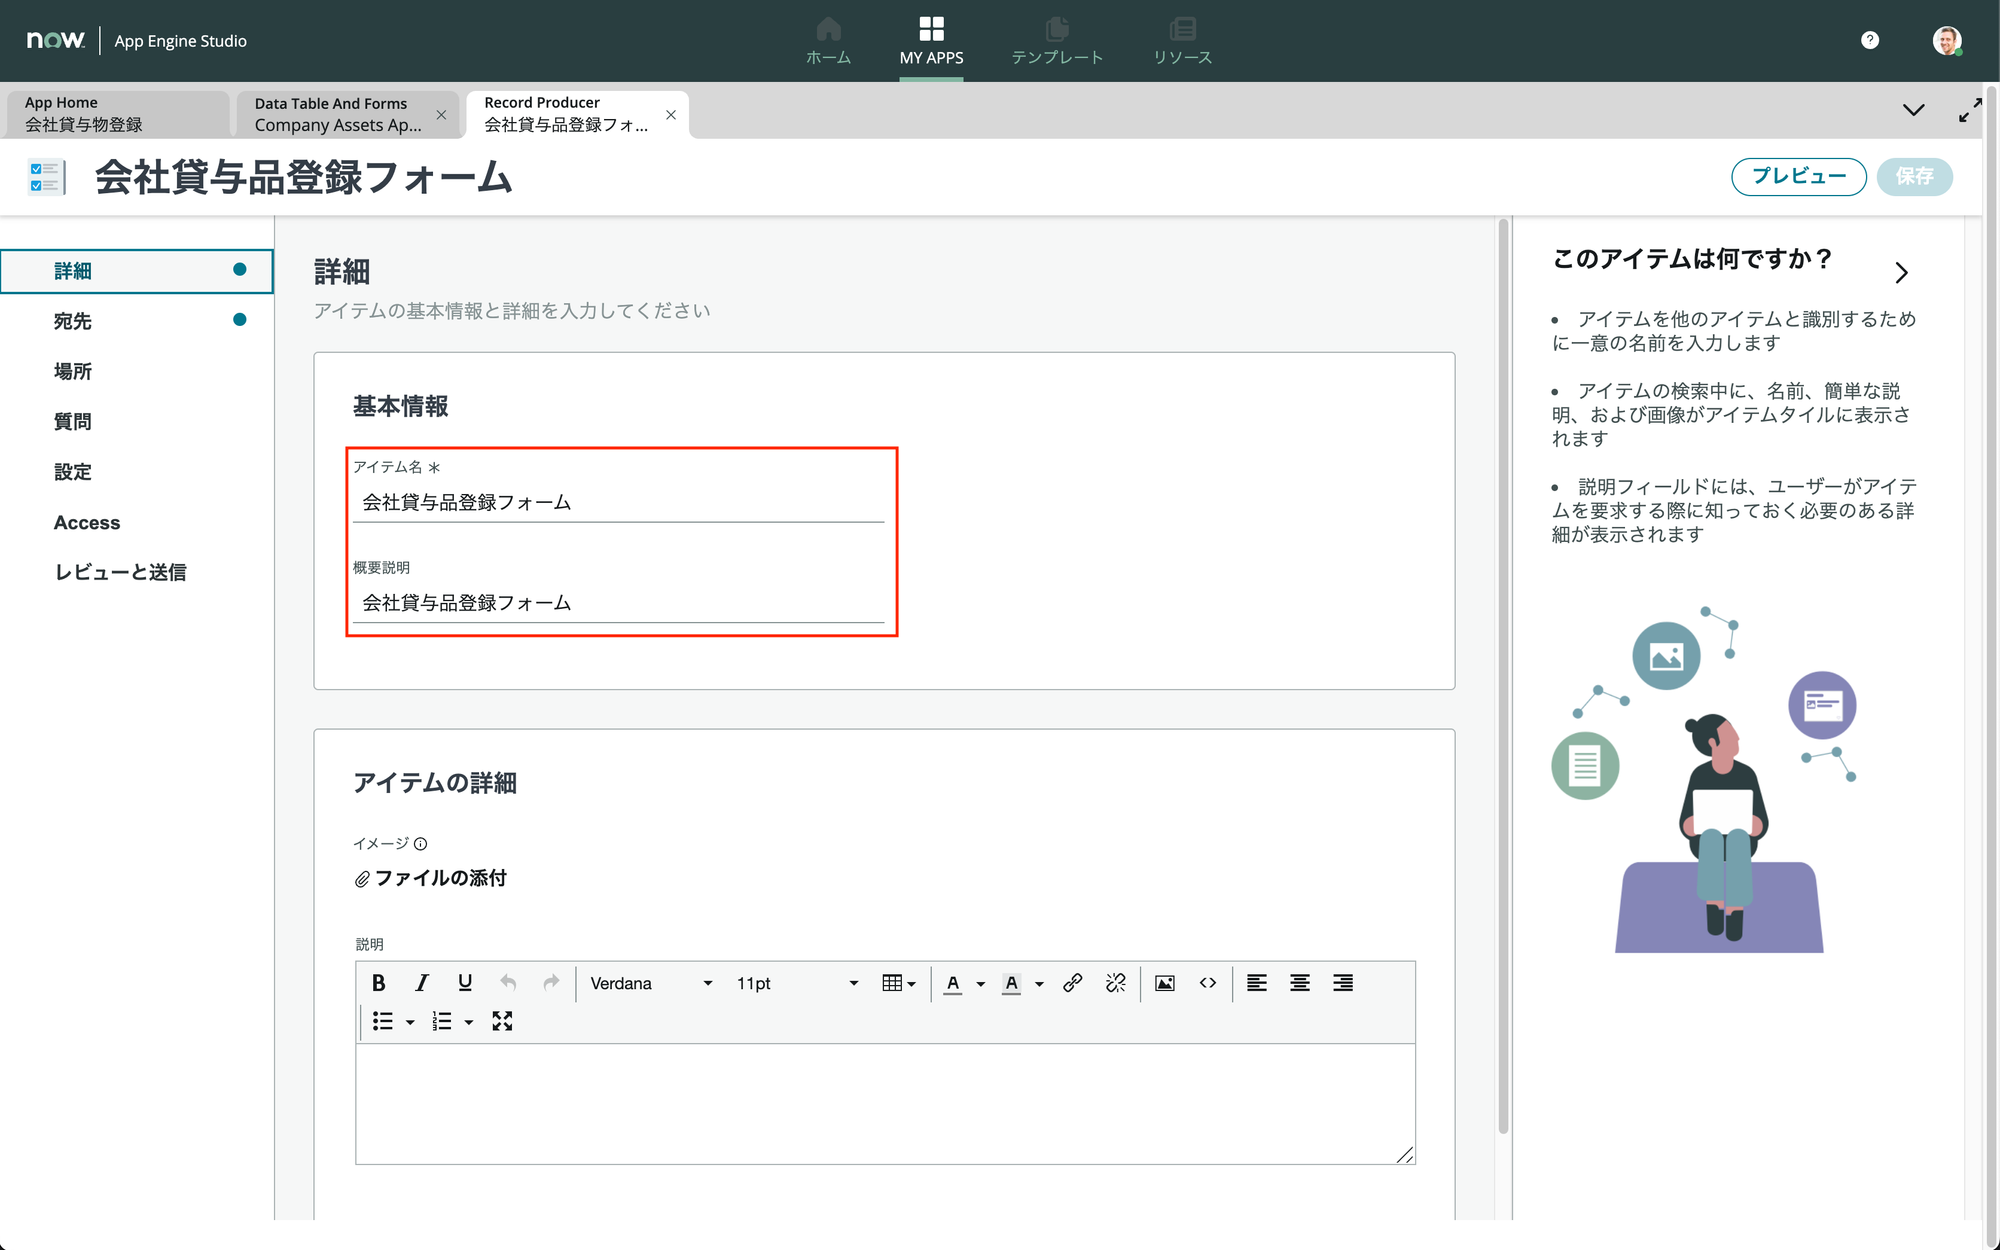Click the insert link icon
This screenshot has width=2000, height=1250.
click(x=1073, y=983)
